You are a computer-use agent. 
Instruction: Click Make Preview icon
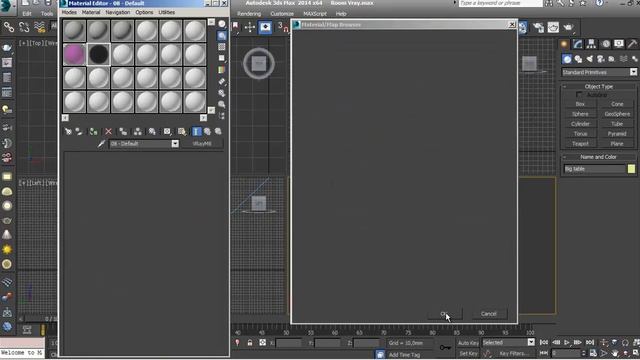(222, 82)
